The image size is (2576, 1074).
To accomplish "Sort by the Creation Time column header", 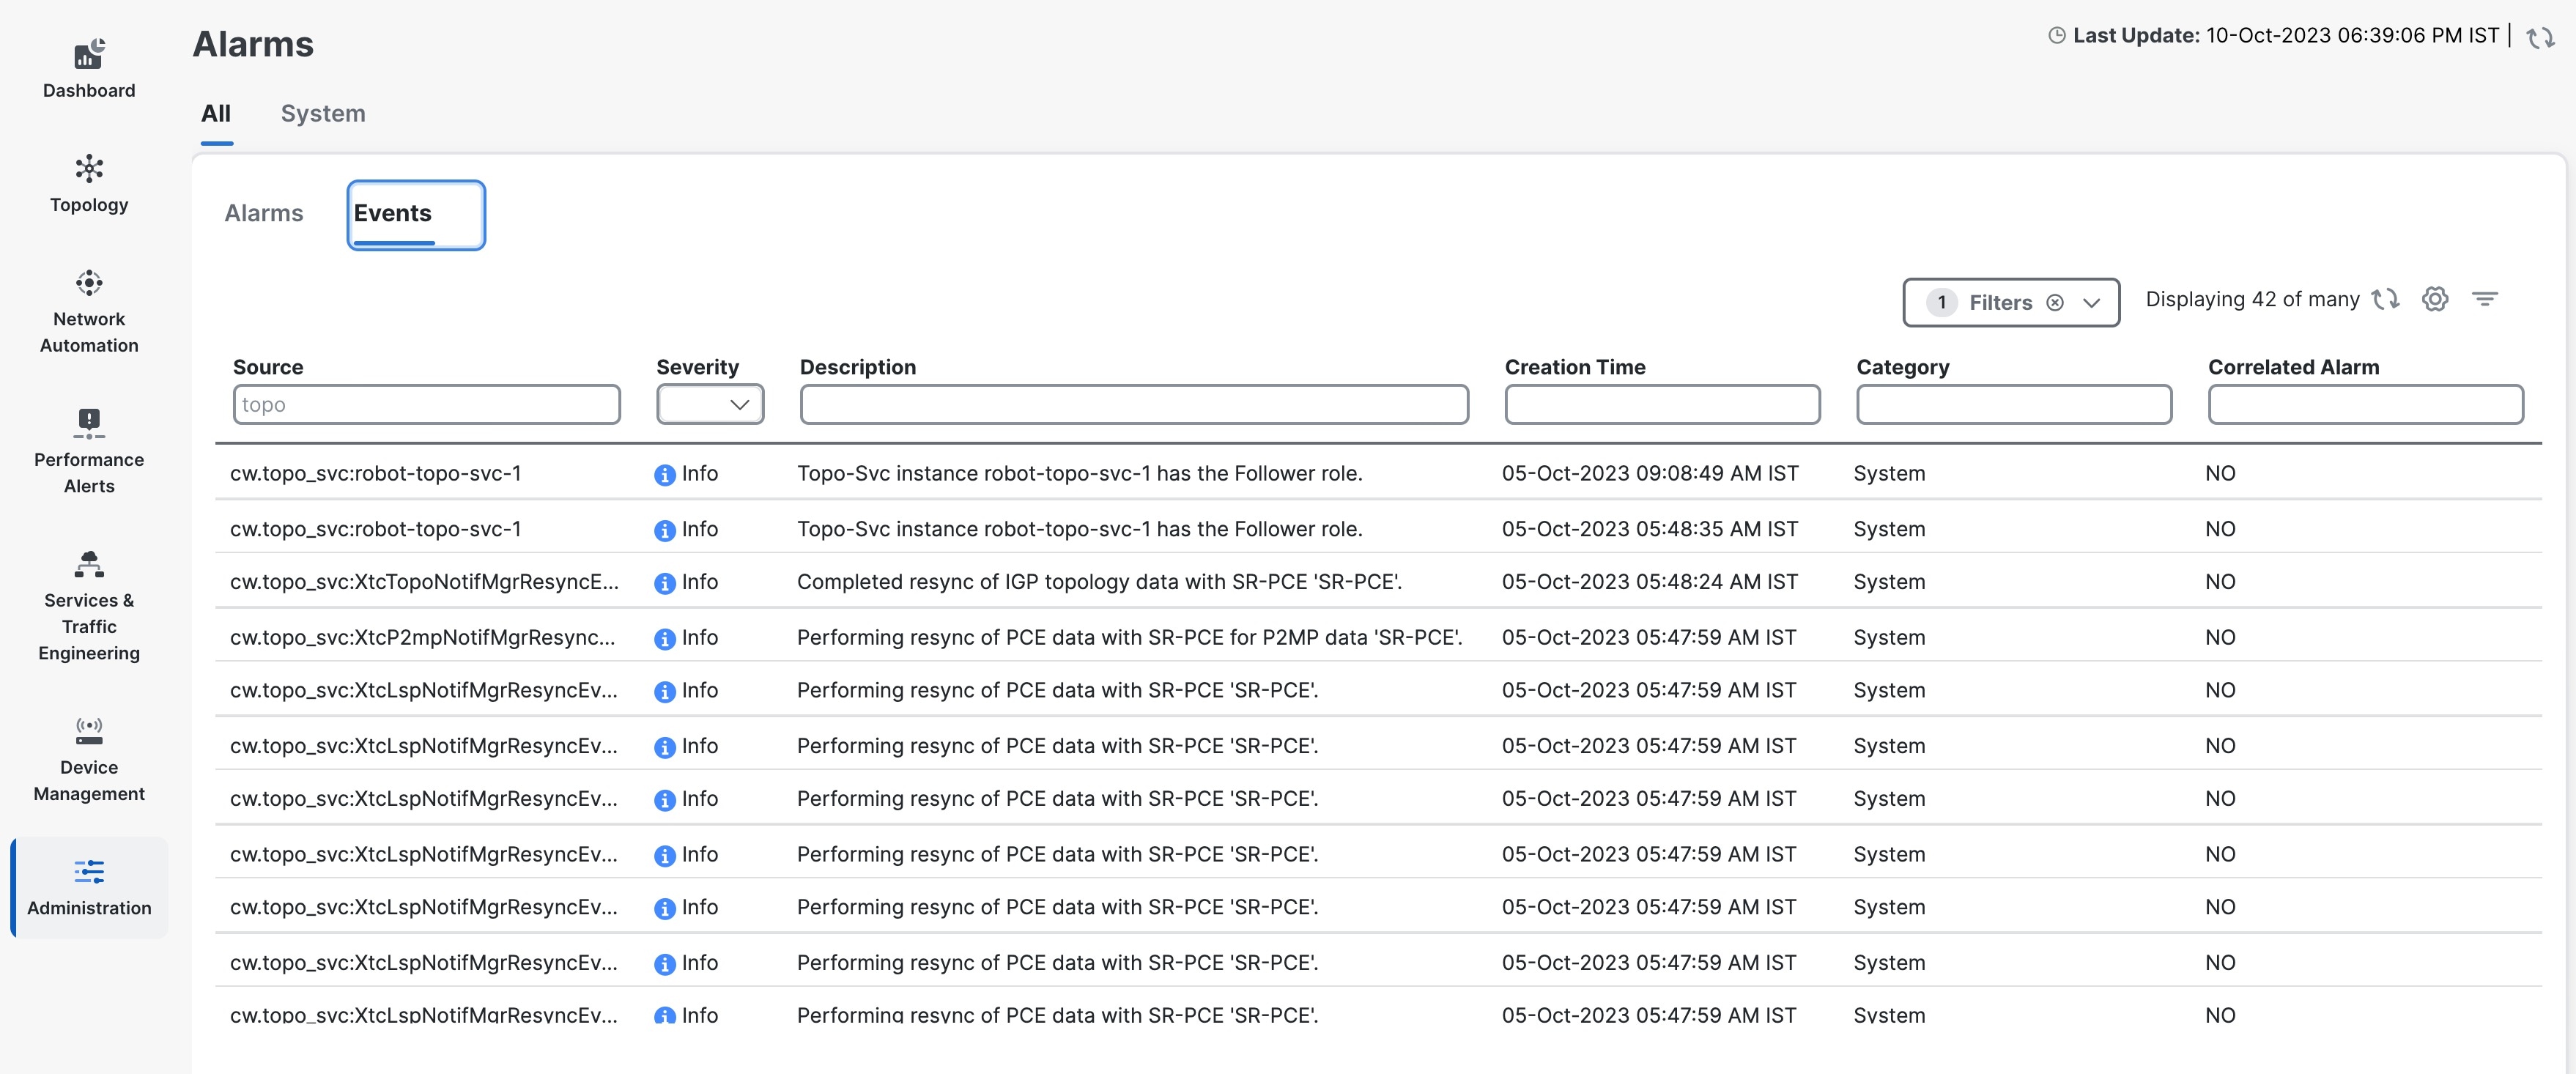I will point(1575,367).
